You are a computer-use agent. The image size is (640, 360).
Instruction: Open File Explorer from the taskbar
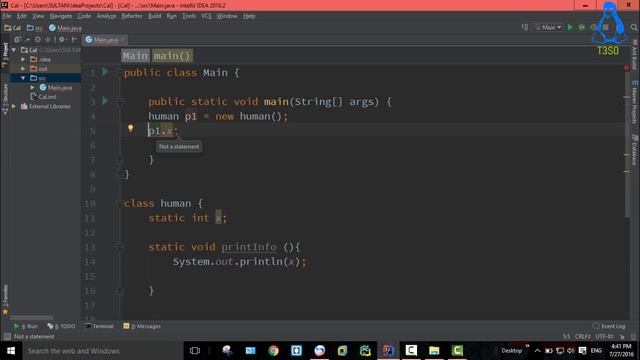434,351
